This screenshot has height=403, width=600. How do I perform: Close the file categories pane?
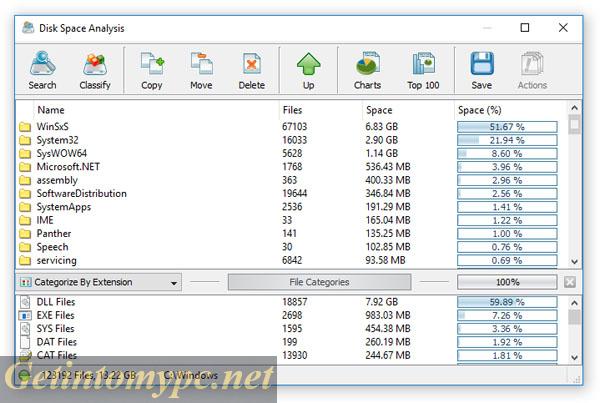[x=570, y=282]
